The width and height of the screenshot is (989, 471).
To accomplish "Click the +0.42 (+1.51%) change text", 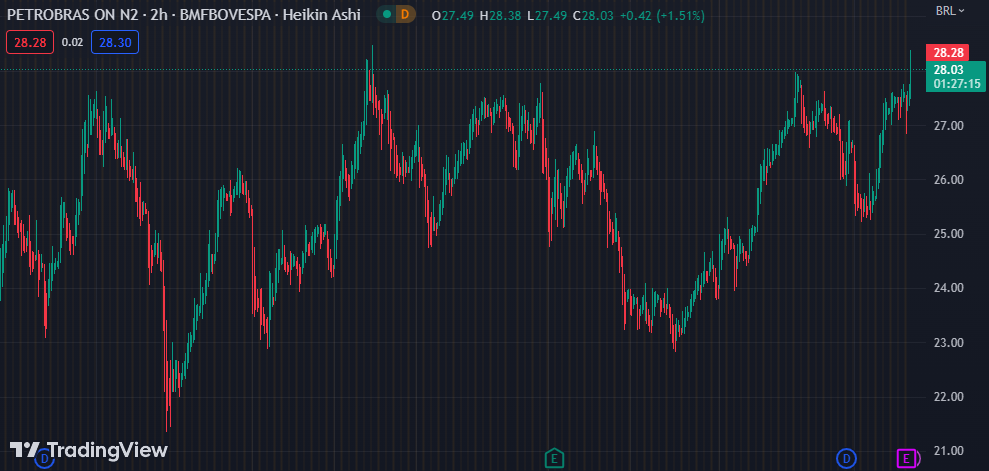I will (662, 16).
